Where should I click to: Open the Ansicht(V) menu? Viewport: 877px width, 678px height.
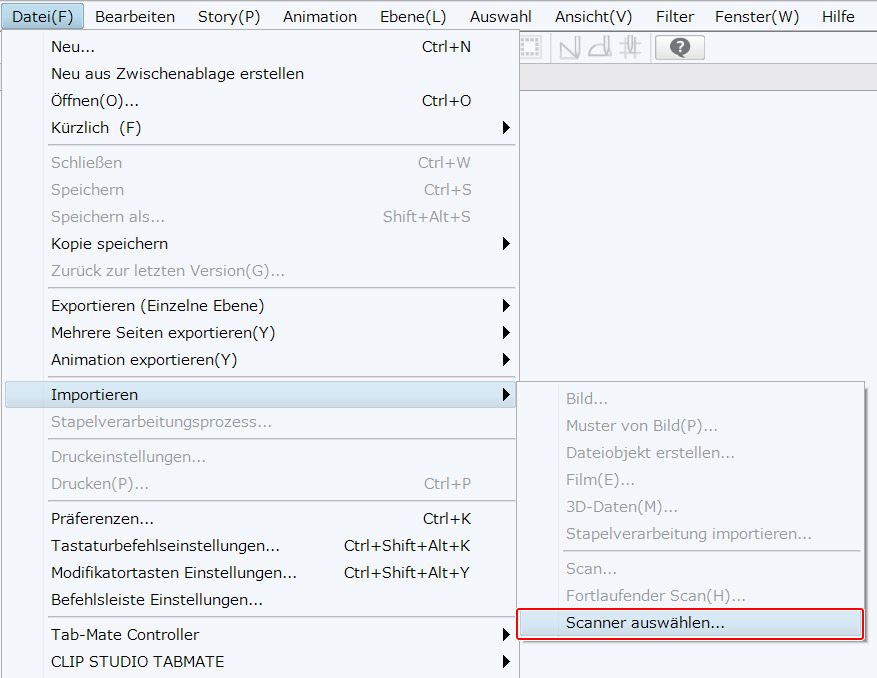(593, 17)
